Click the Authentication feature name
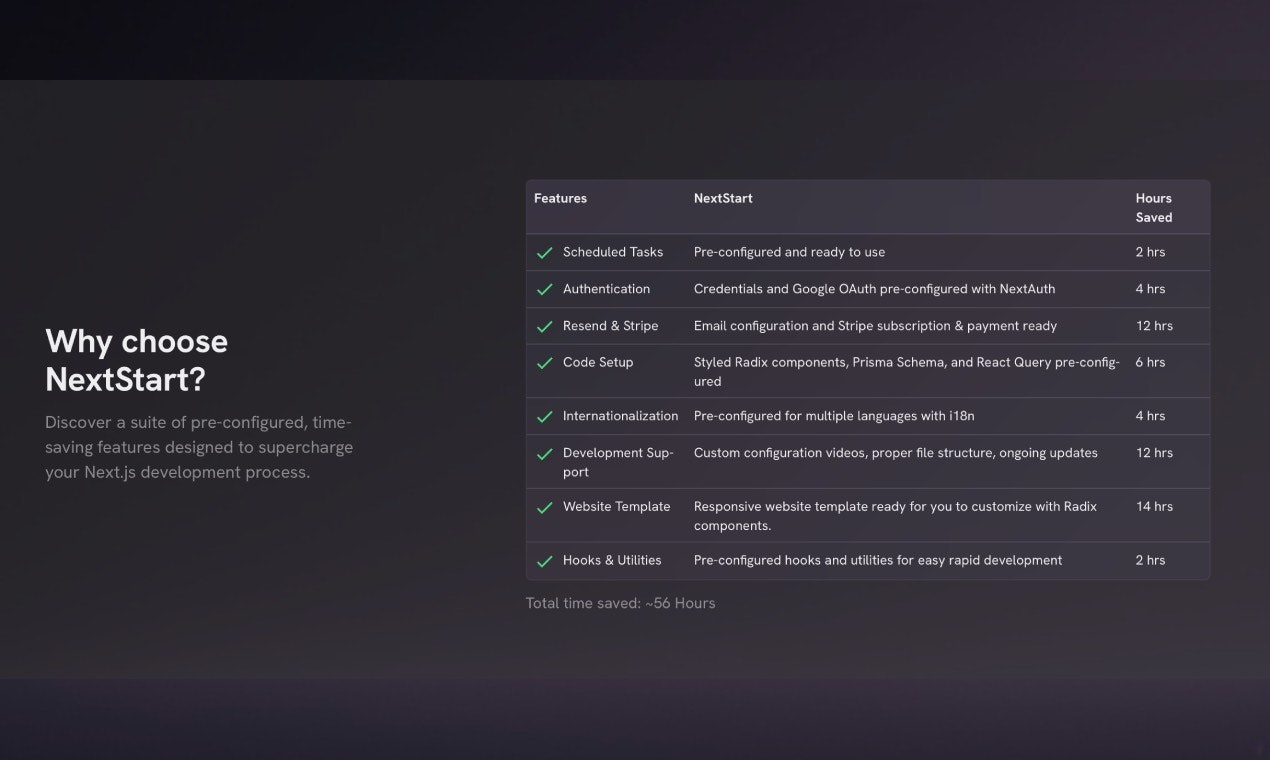 [x=606, y=289]
